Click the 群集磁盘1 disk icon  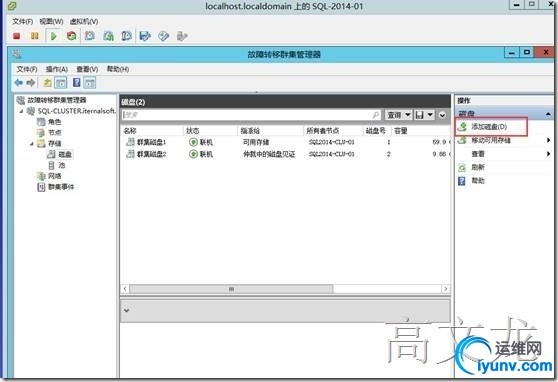click(131, 142)
